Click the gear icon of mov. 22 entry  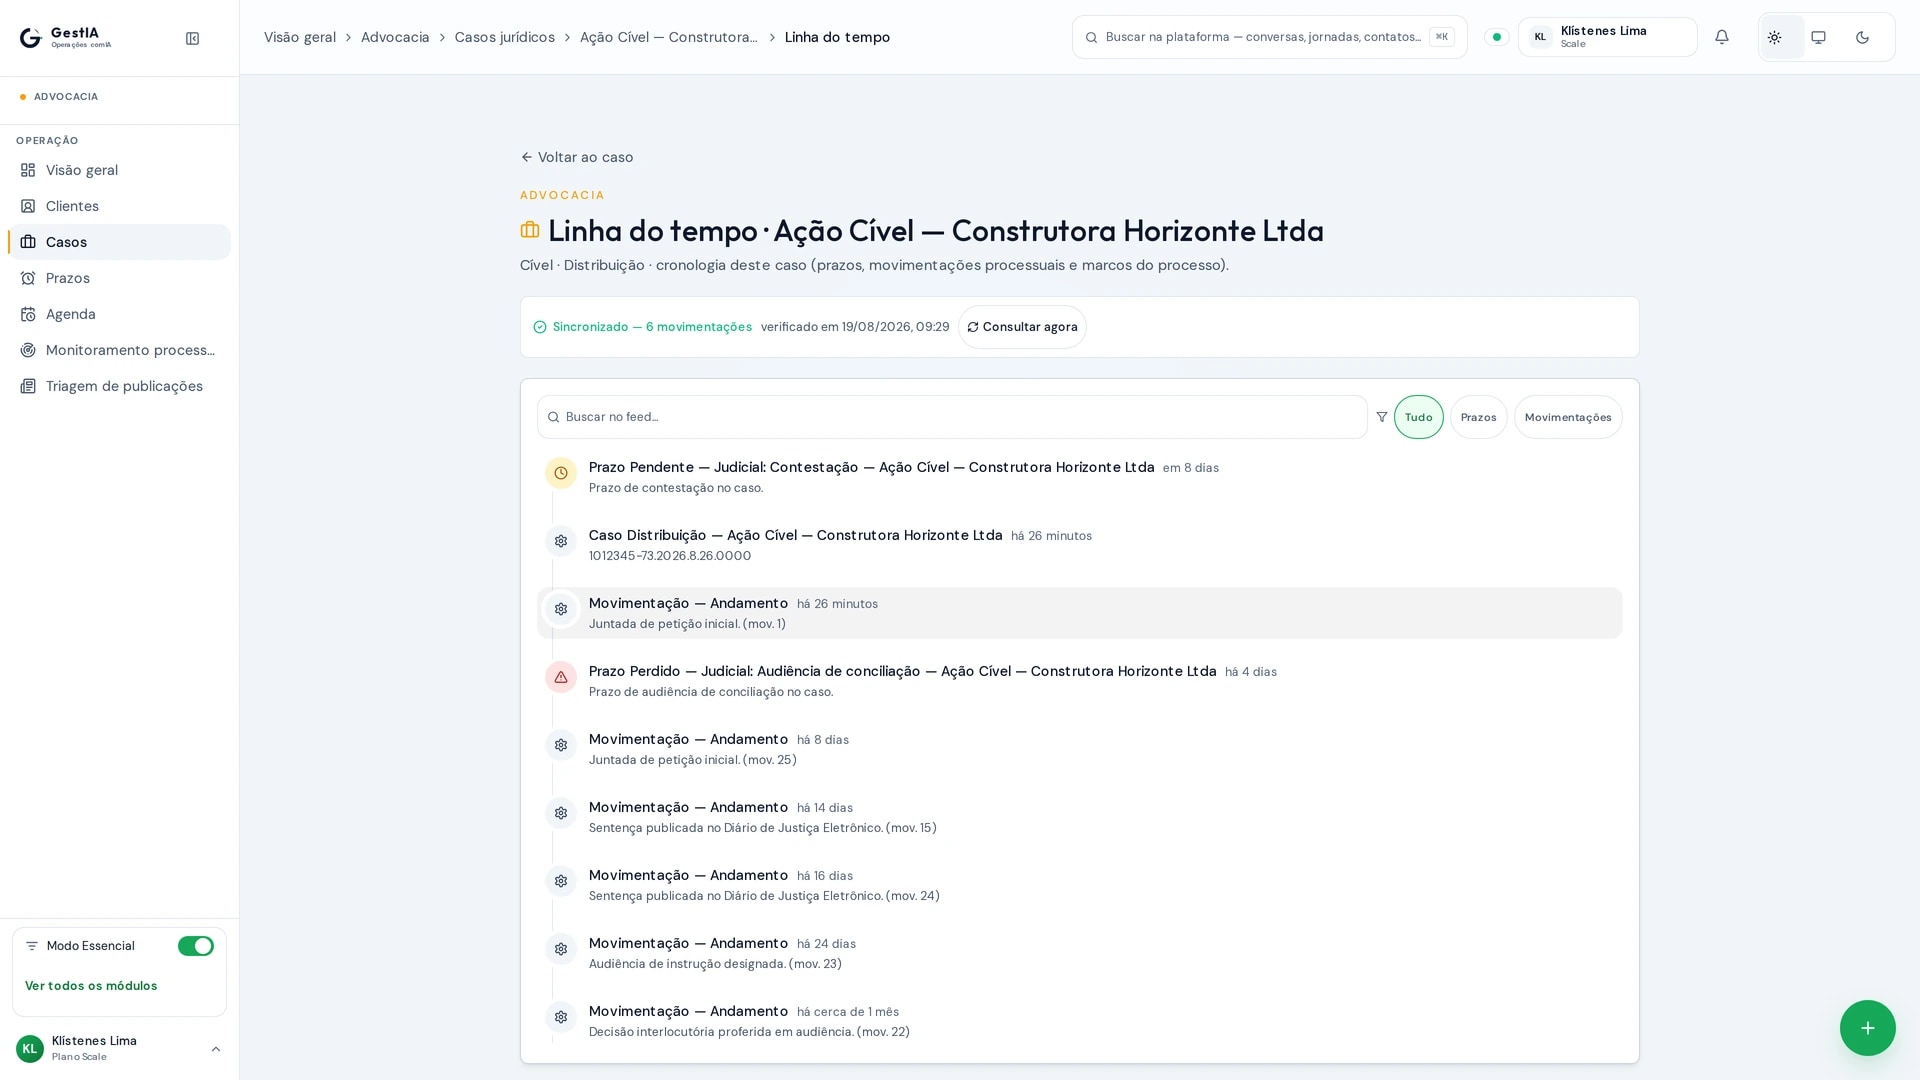(561, 1017)
